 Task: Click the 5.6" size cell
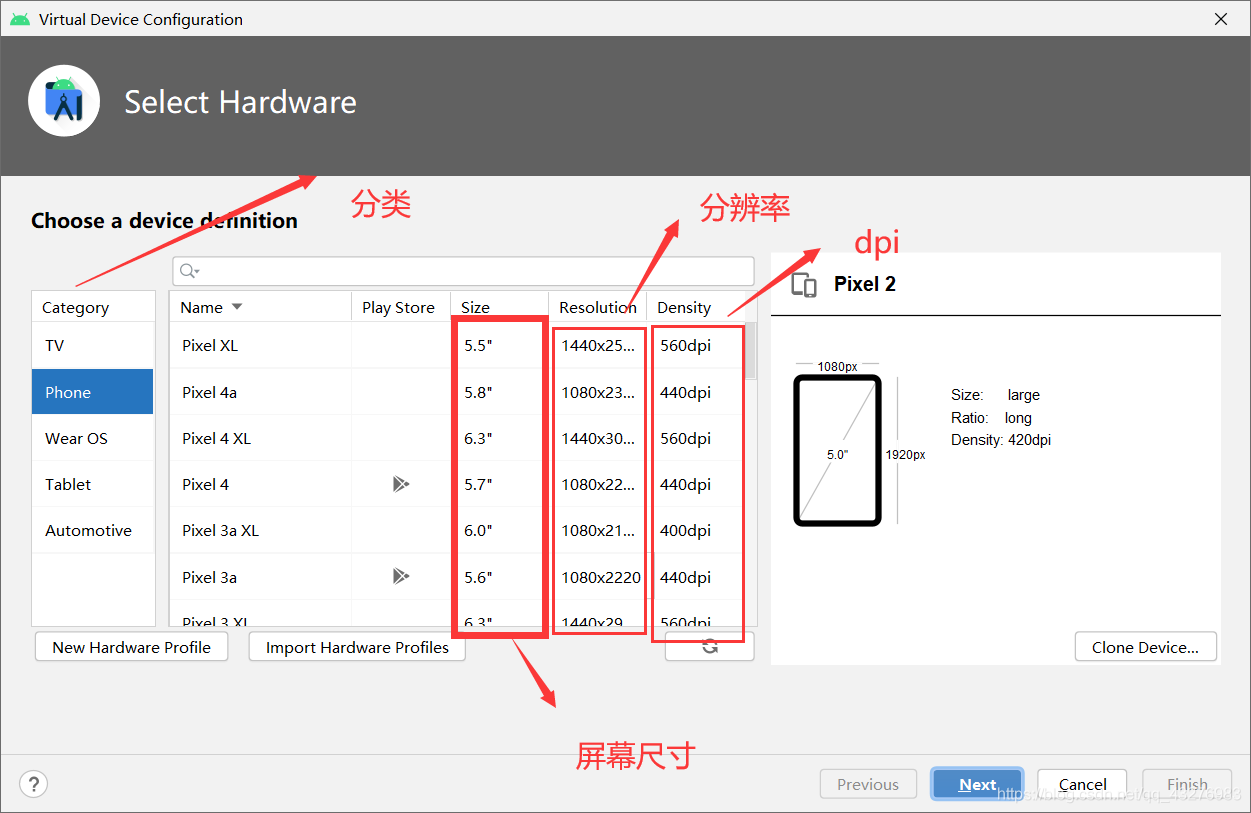click(478, 577)
